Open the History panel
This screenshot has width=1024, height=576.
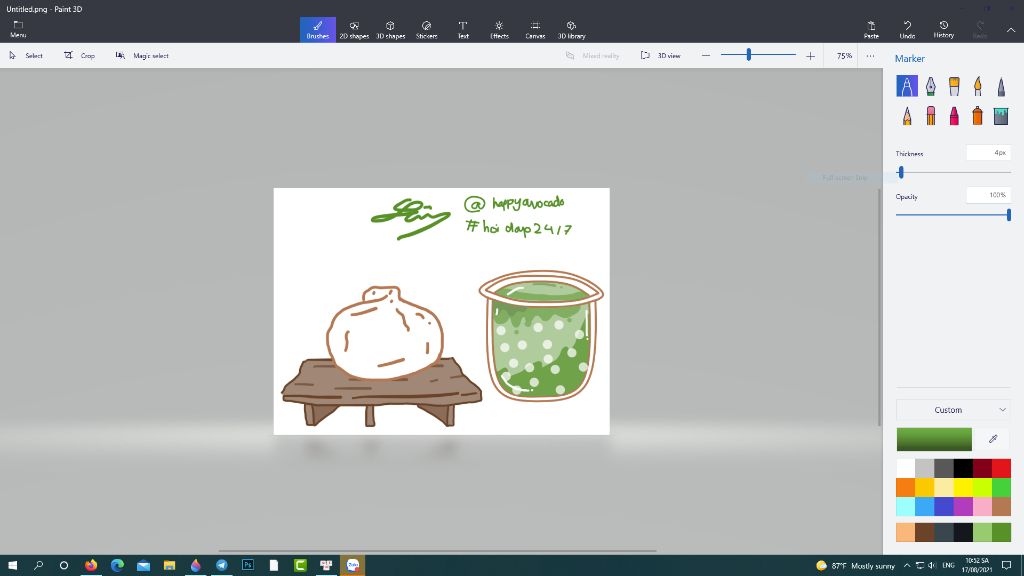tap(944, 29)
